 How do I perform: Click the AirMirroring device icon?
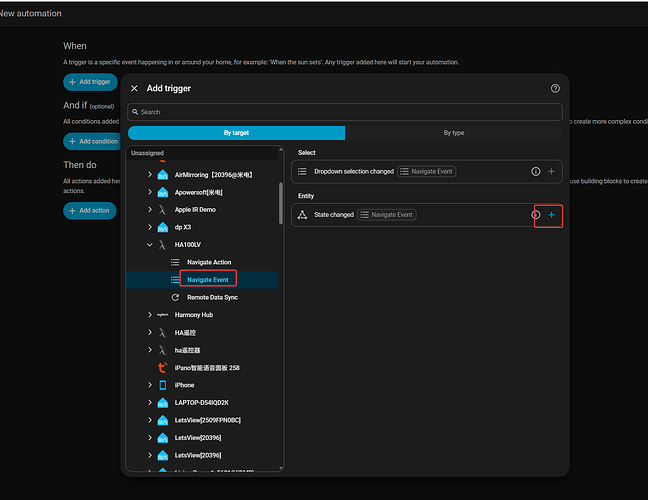tap(163, 175)
